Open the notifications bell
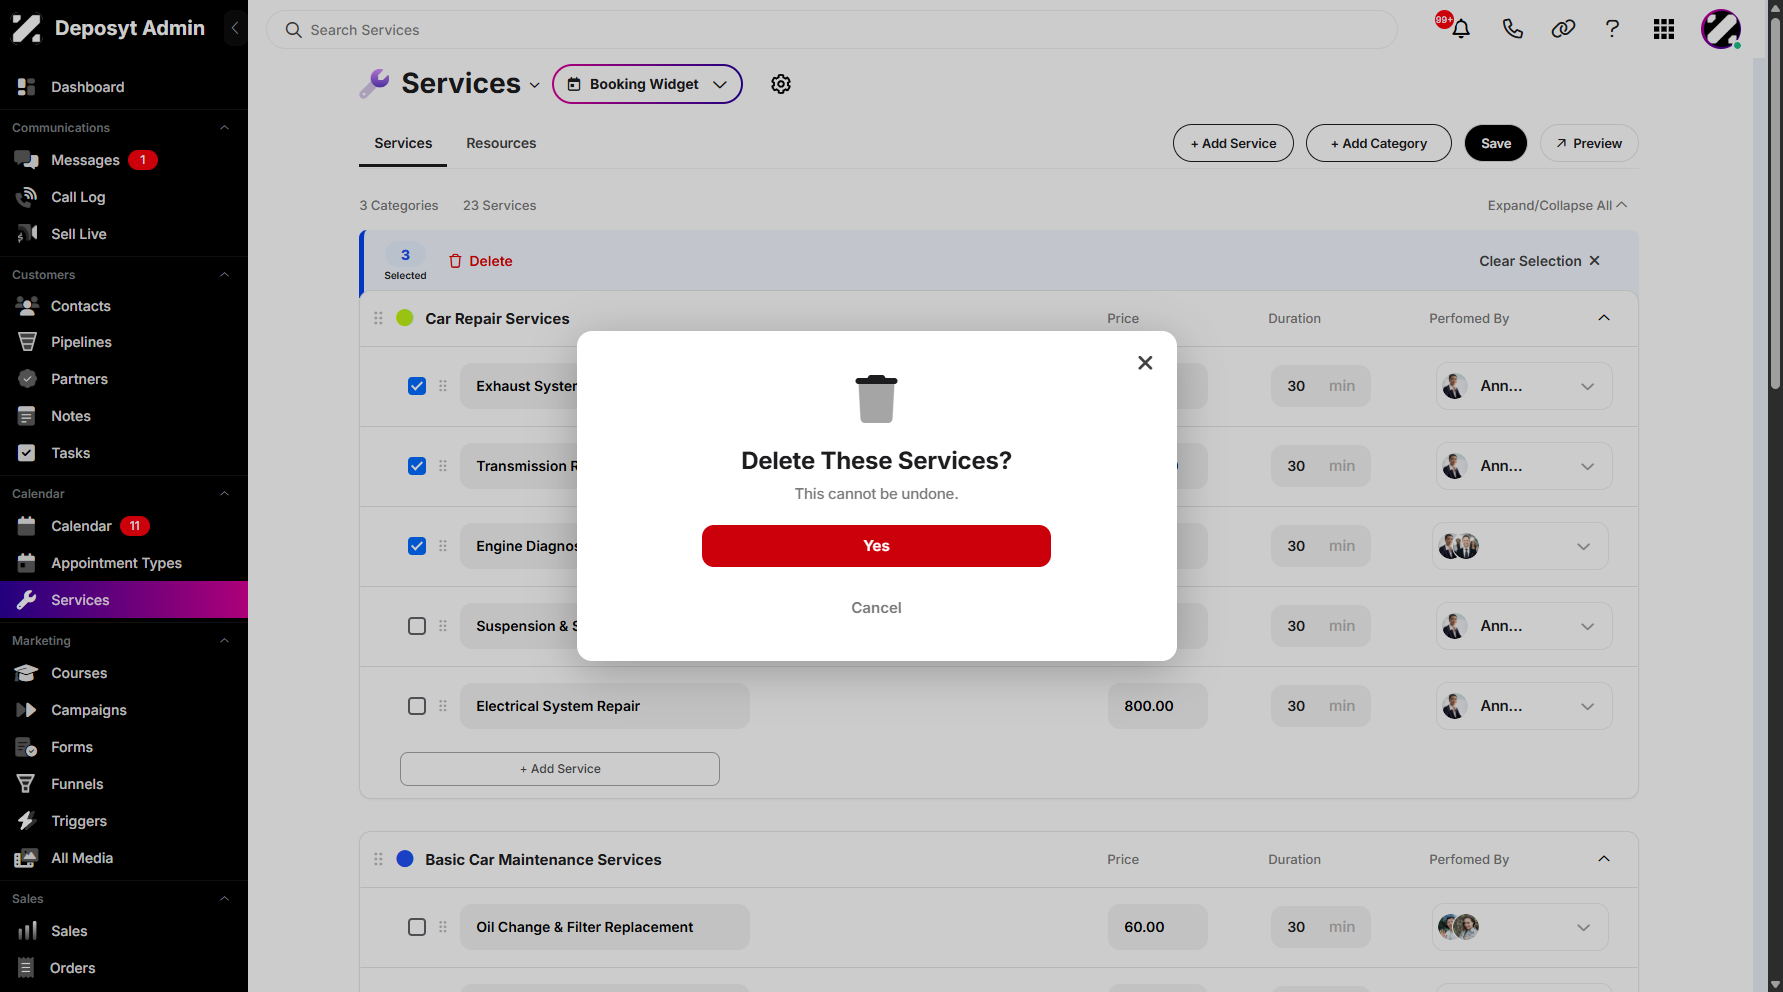1783x992 pixels. pyautogui.click(x=1461, y=29)
